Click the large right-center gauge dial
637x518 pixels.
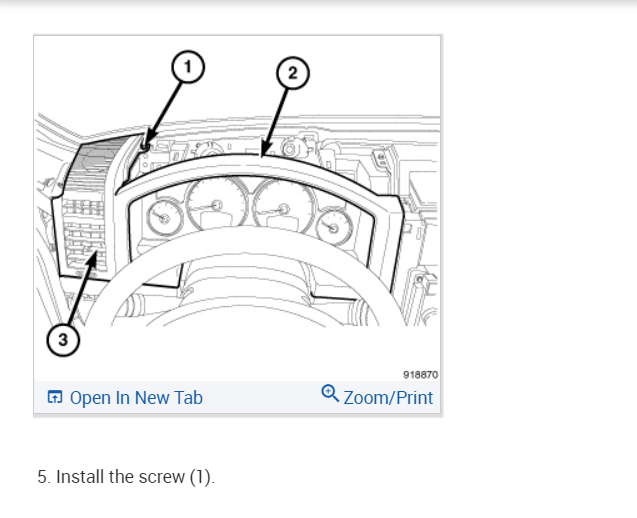tap(284, 207)
